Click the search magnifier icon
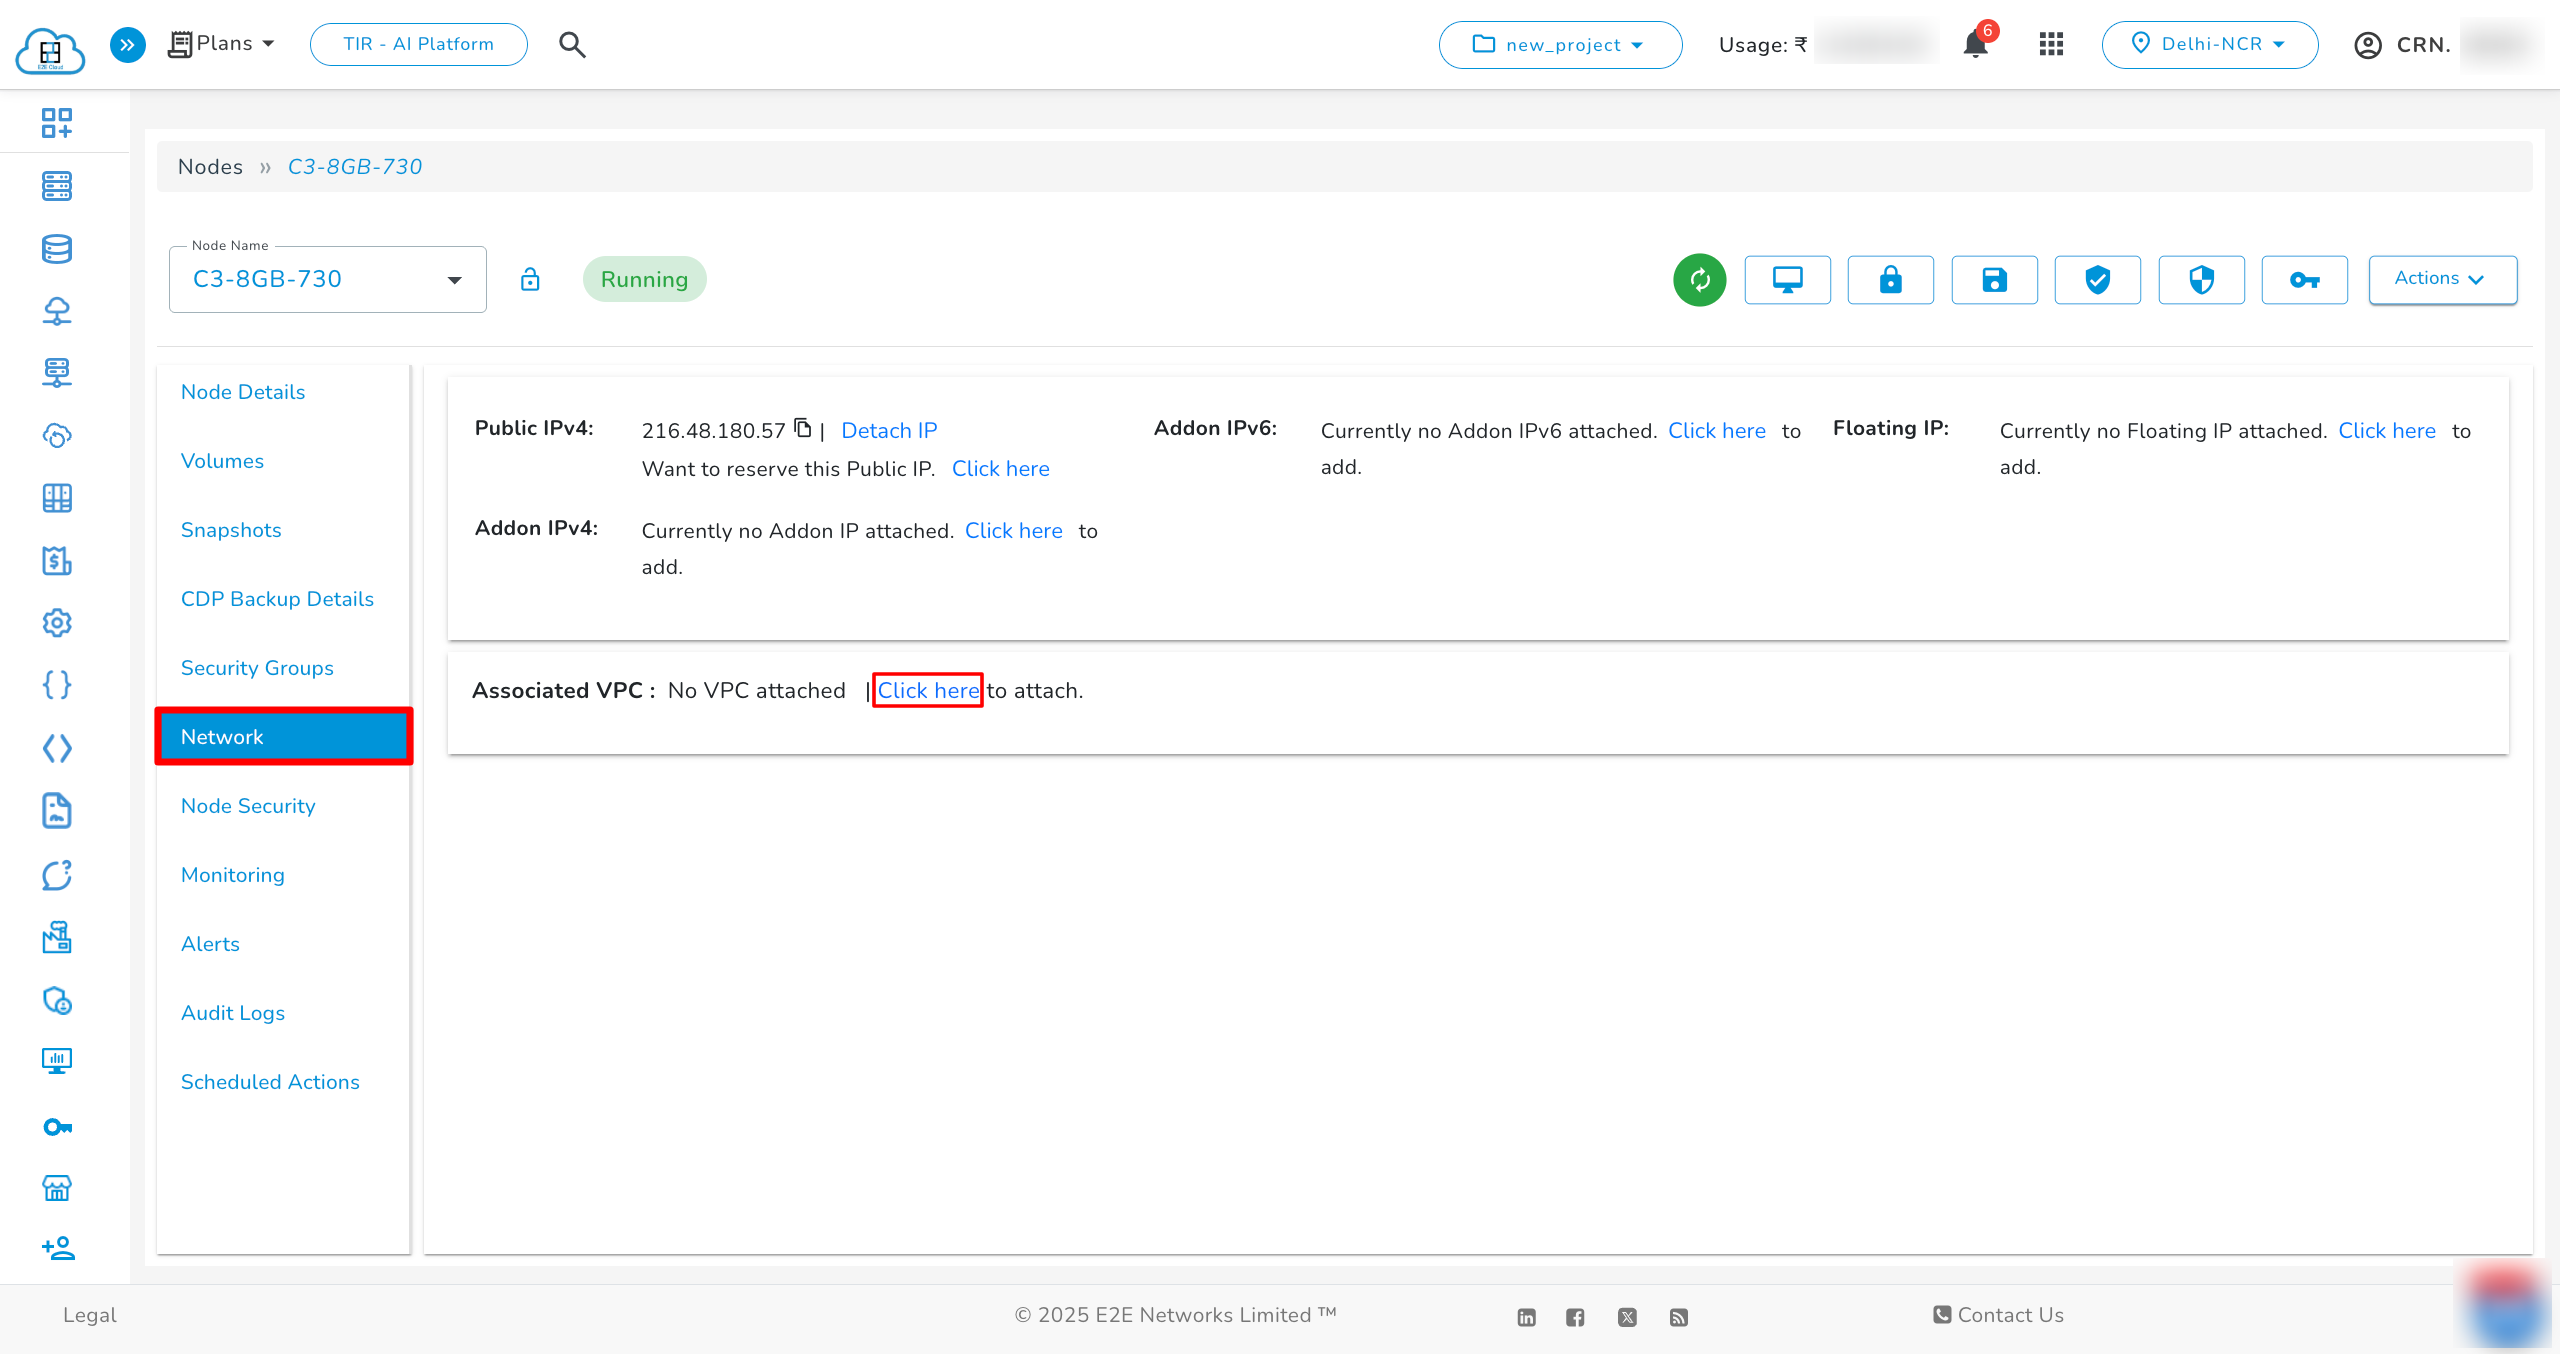This screenshot has height=1354, width=2560. [572, 44]
